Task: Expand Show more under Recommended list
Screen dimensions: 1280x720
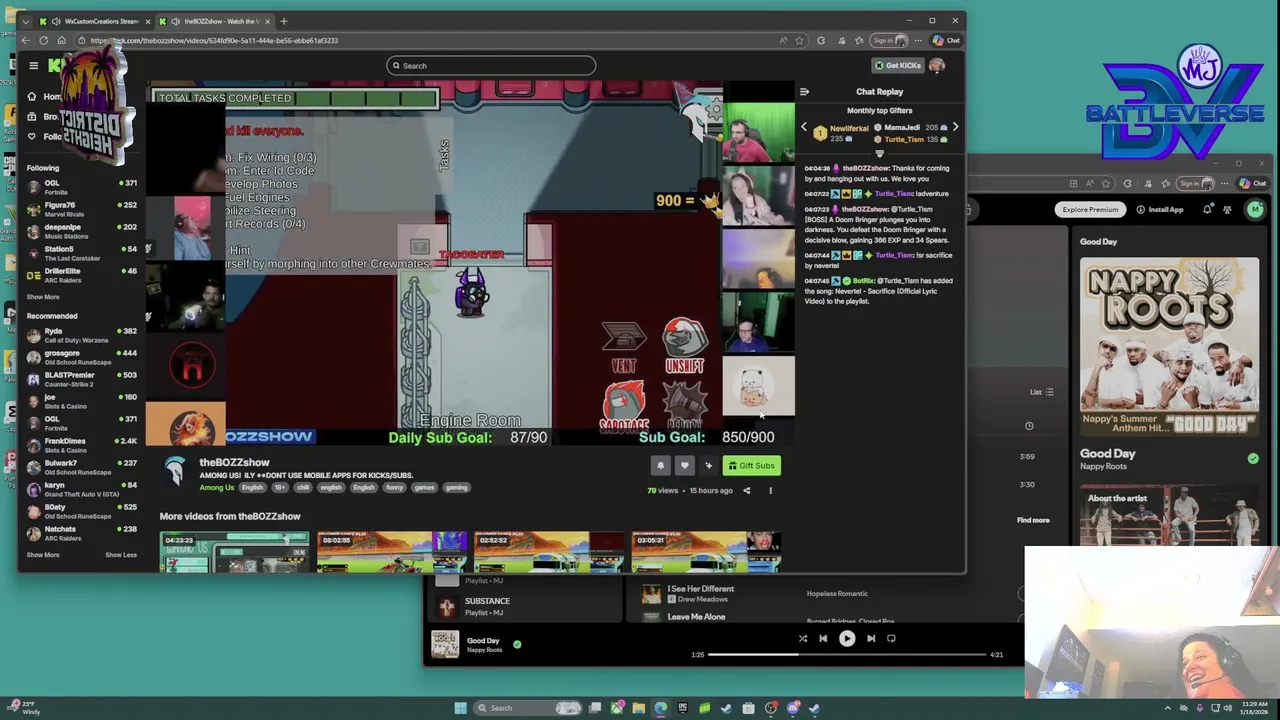Action: (43, 555)
